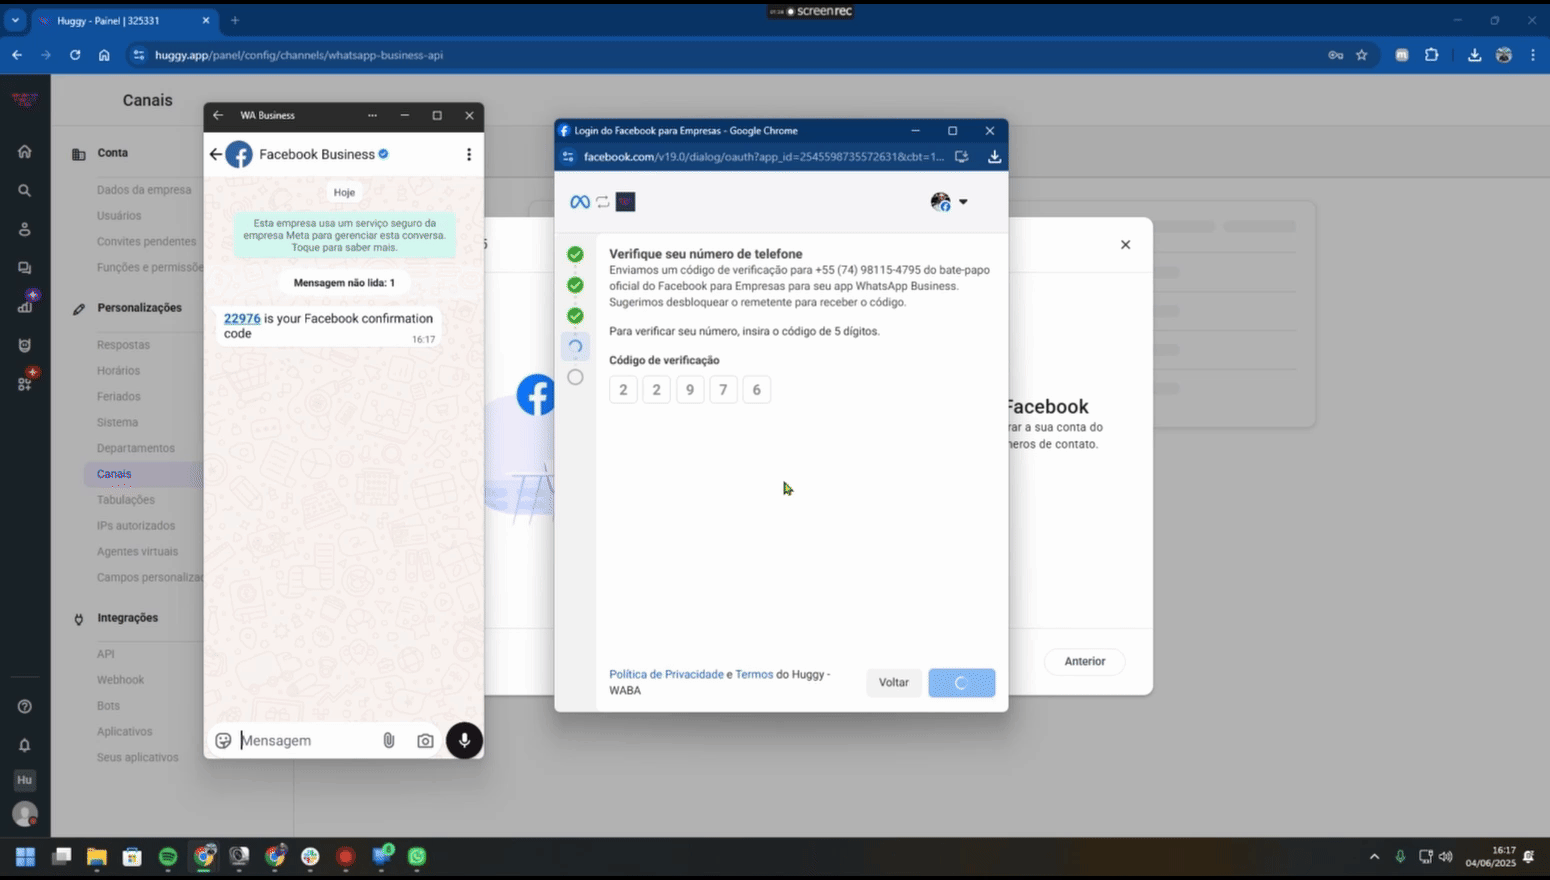Open the chats icon in Huggy sidebar

(x=24, y=268)
